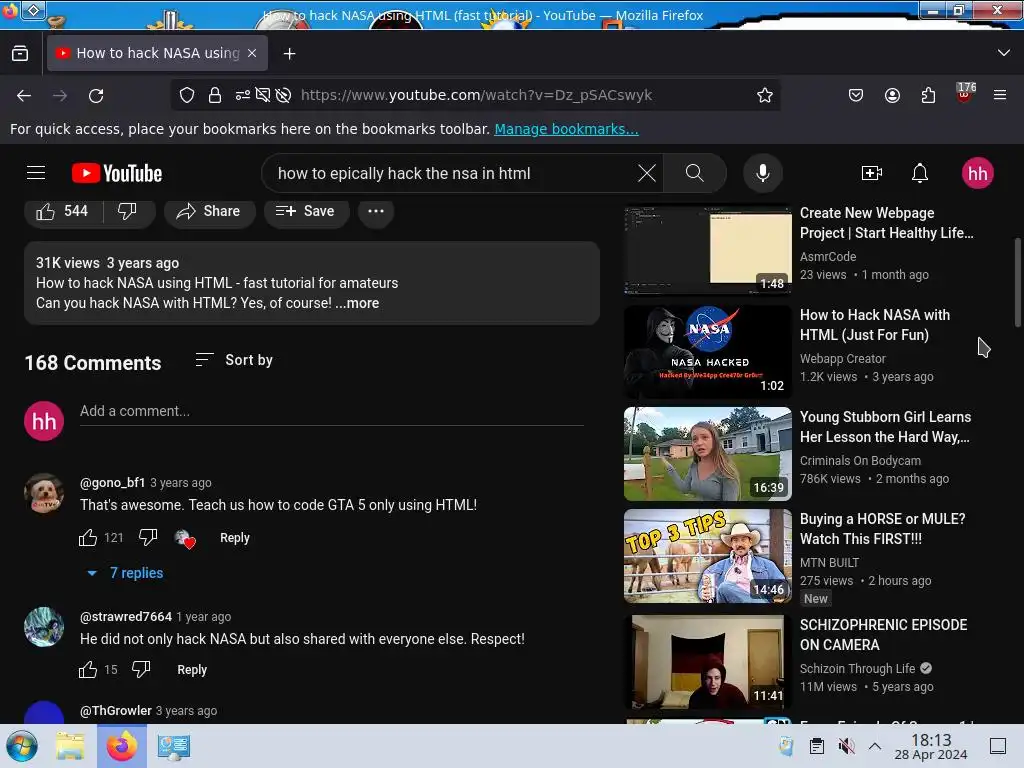Image resolution: width=1024 pixels, height=768 pixels.
Task: Open the list all tabs chevron
Action: [1004, 53]
